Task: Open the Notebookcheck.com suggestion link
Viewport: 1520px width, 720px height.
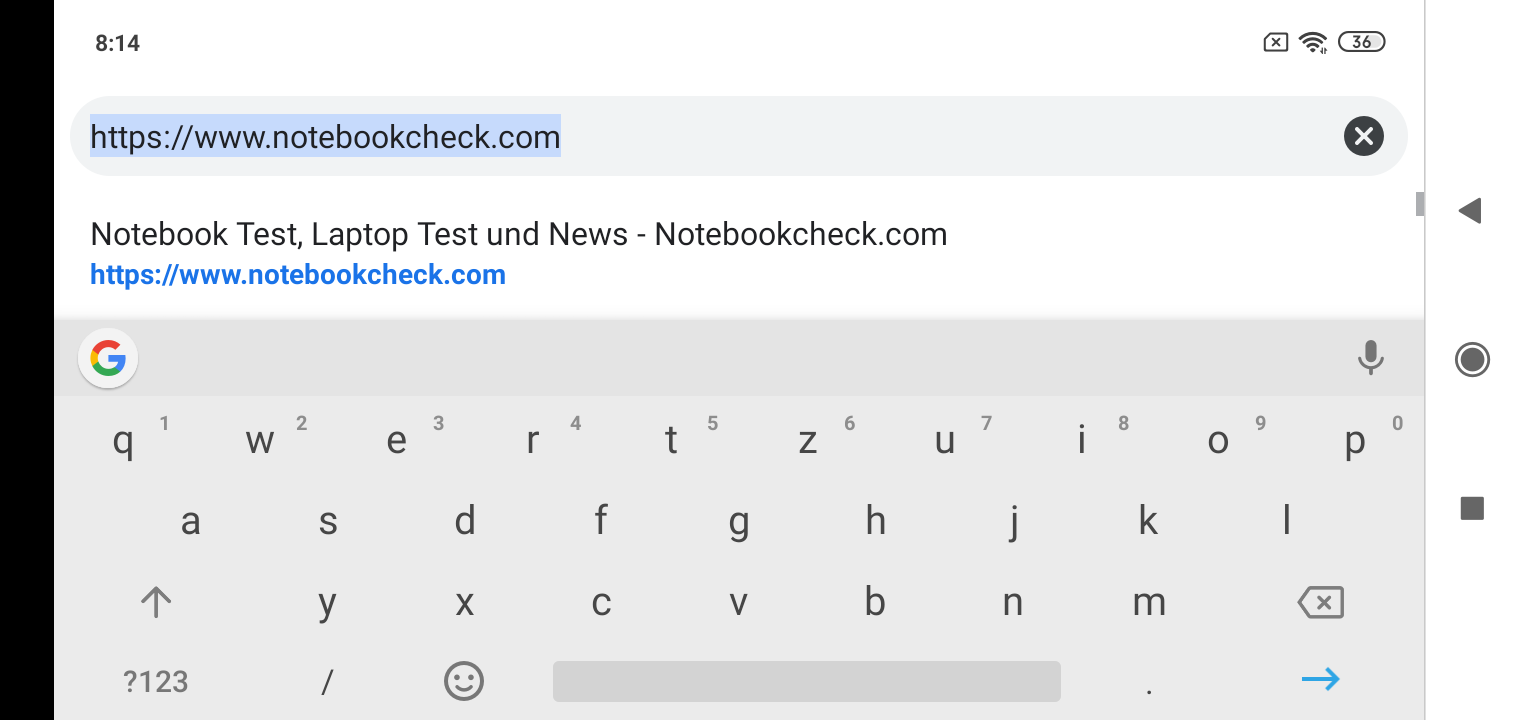Action: pyautogui.click(x=518, y=253)
